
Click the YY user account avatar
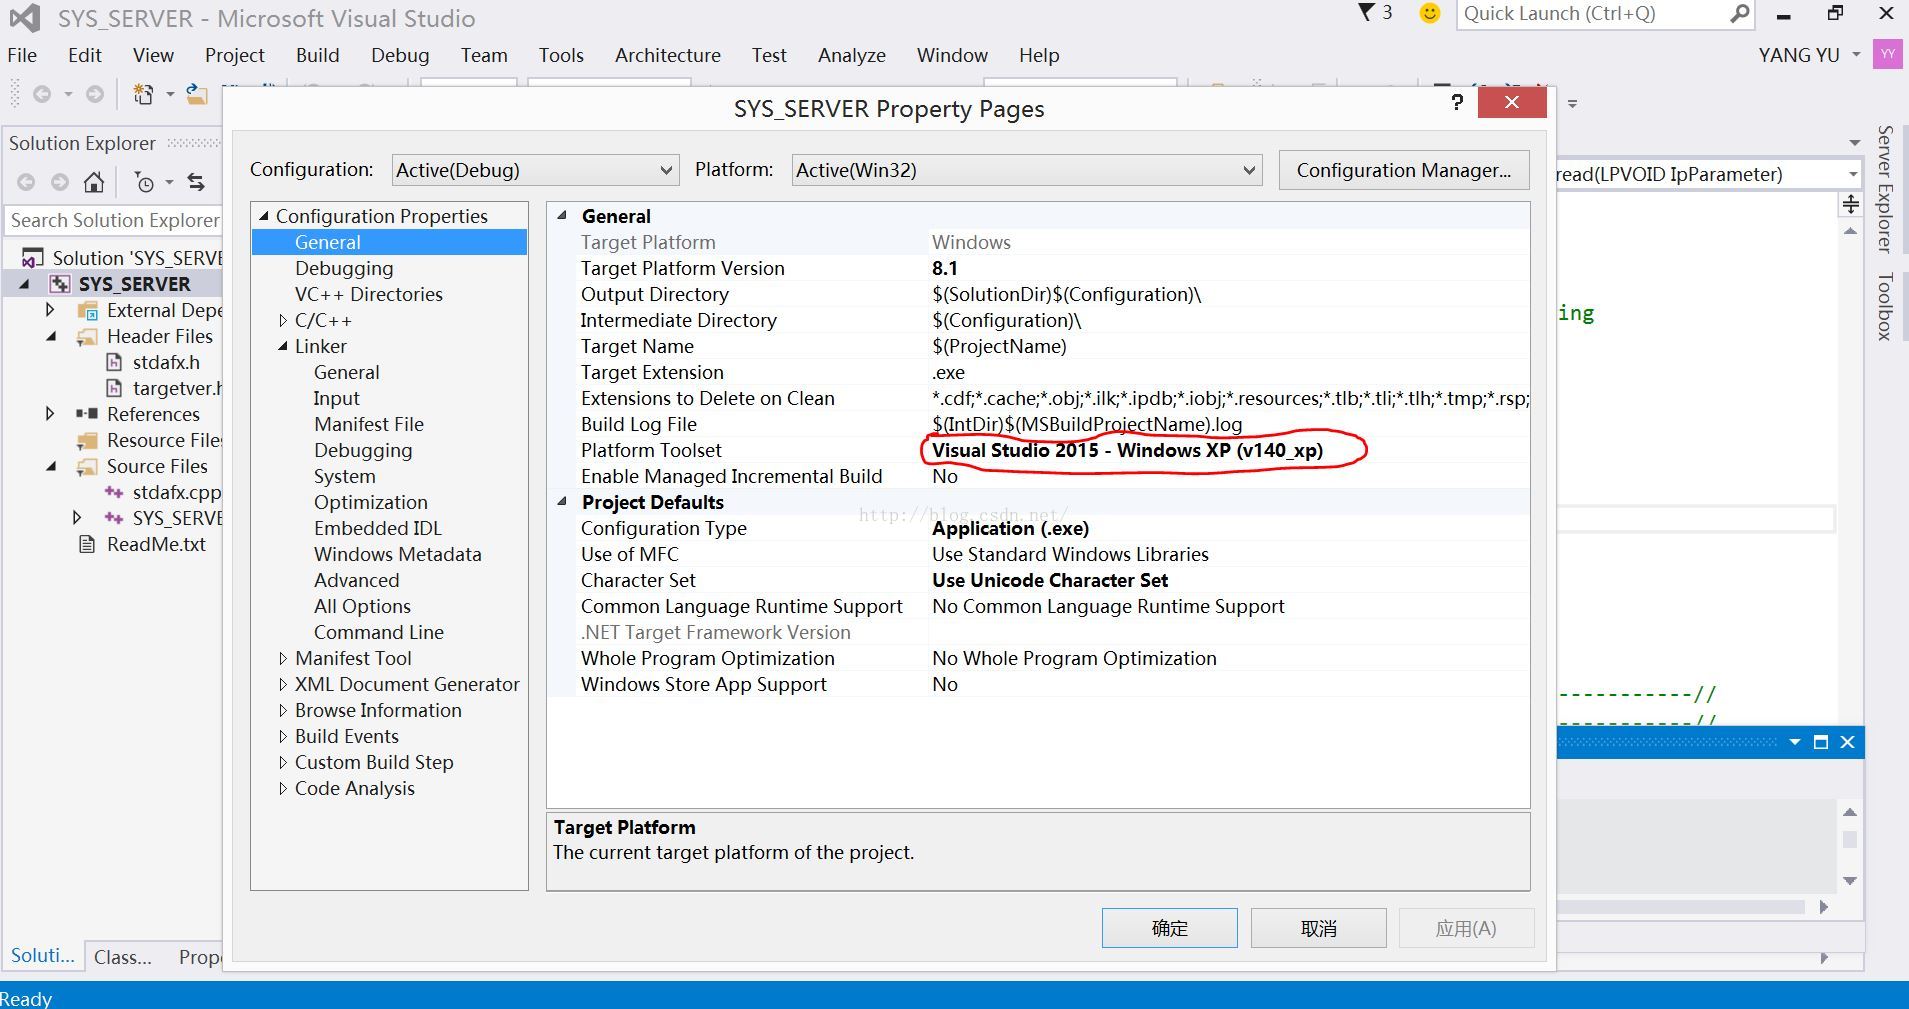tap(1887, 55)
